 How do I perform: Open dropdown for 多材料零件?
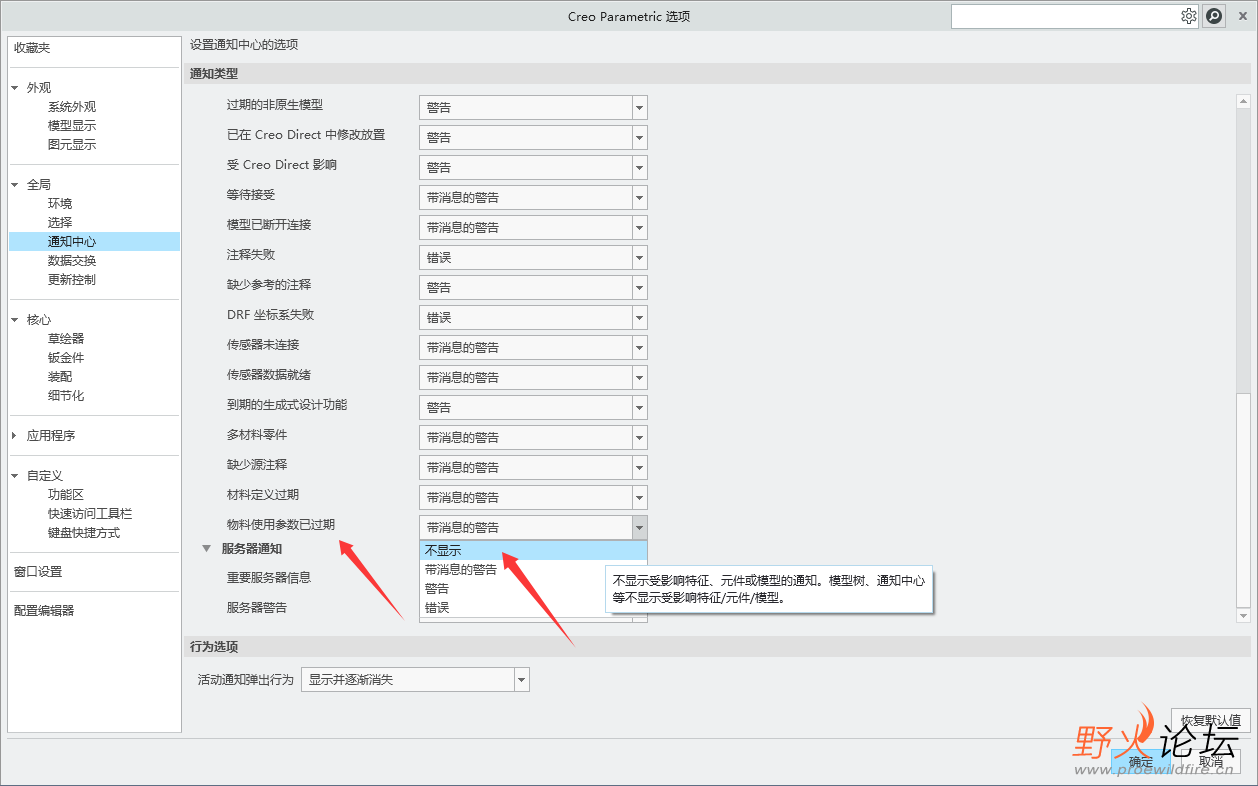(640, 437)
